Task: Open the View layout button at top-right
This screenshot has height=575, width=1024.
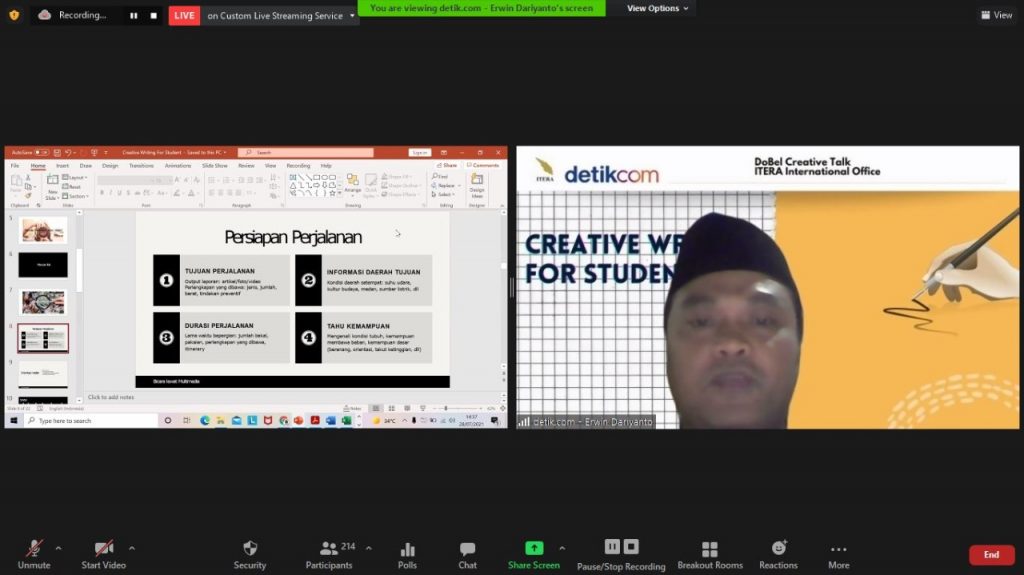Action: [997, 15]
